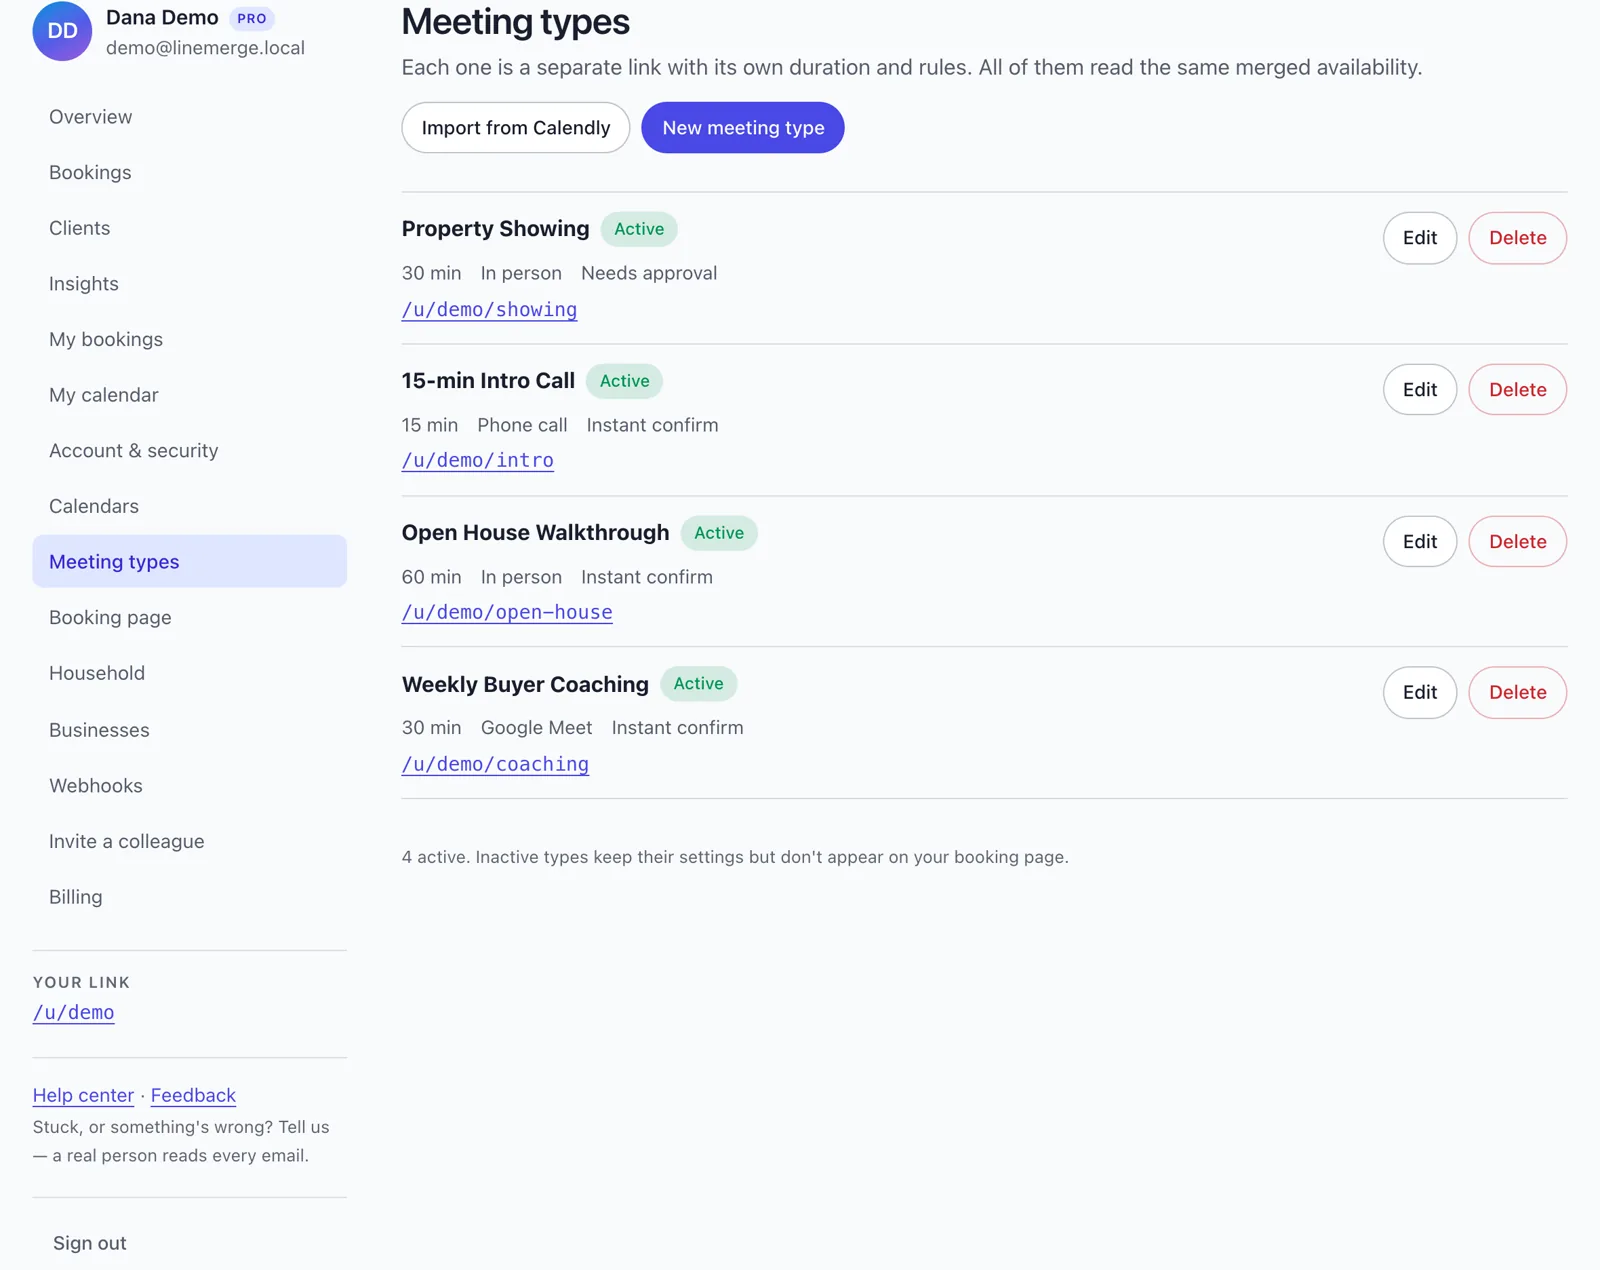This screenshot has height=1270, width=1600.
Task: Click Active badge for Weekly Buyer Coaching
Action: pos(698,684)
